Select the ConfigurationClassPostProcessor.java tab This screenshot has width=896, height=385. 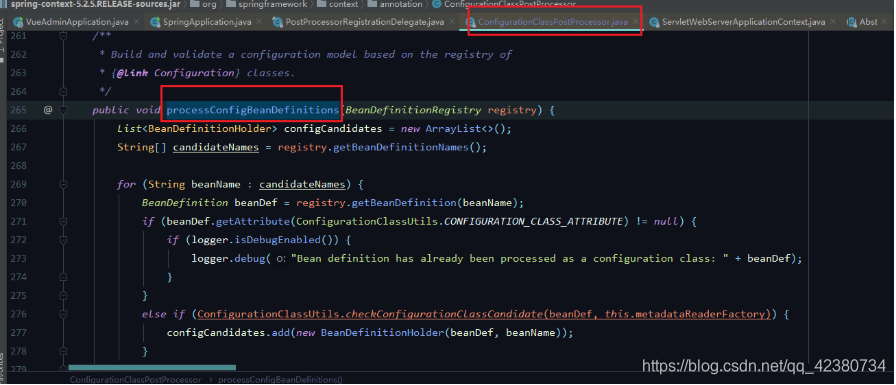click(x=553, y=22)
